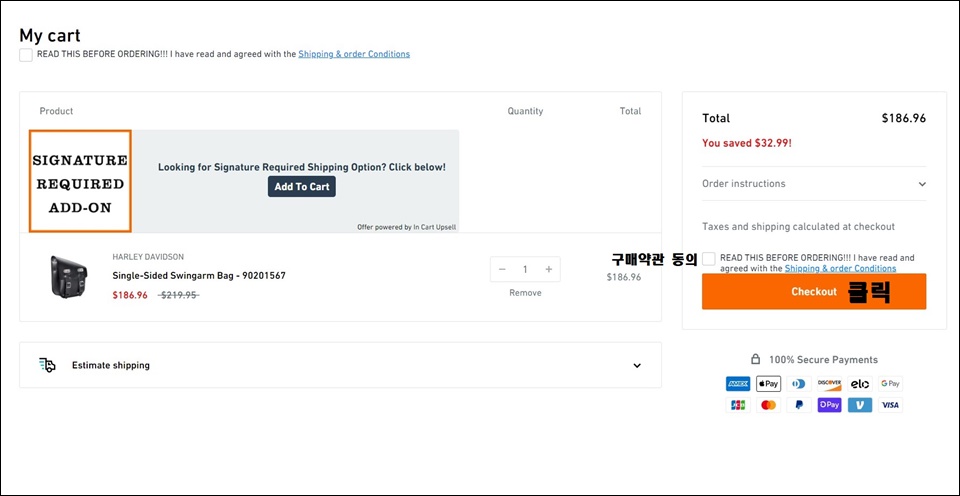Image resolution: width=960 pixels, height=496 pixels.
Task: Open the Single-Sided Swingarm Bag product title
Action: point(199,276)
